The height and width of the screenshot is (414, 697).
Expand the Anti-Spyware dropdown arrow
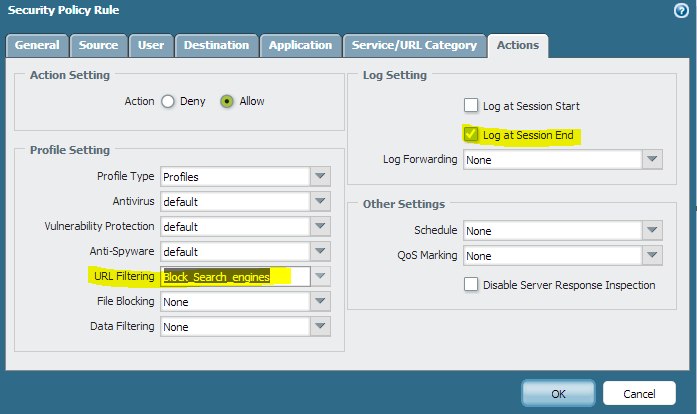320,251
